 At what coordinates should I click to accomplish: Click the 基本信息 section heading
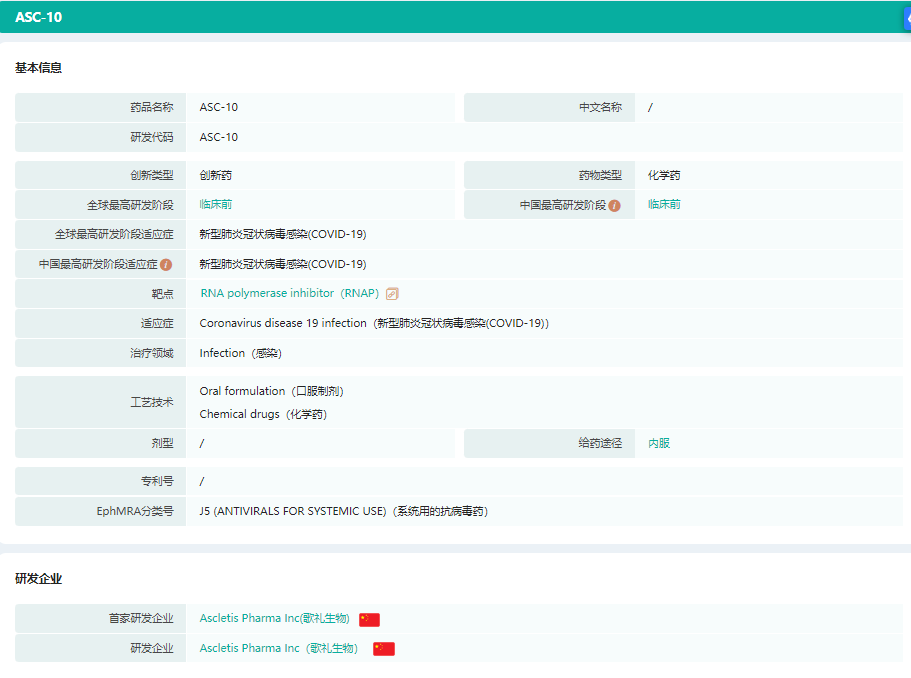[x=39, y=68]
